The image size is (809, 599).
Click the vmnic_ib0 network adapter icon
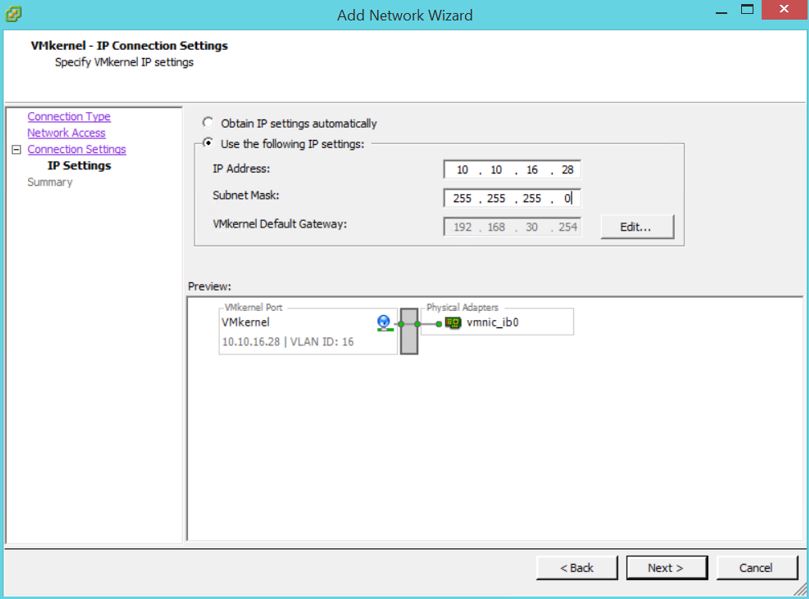pos(453,323)
